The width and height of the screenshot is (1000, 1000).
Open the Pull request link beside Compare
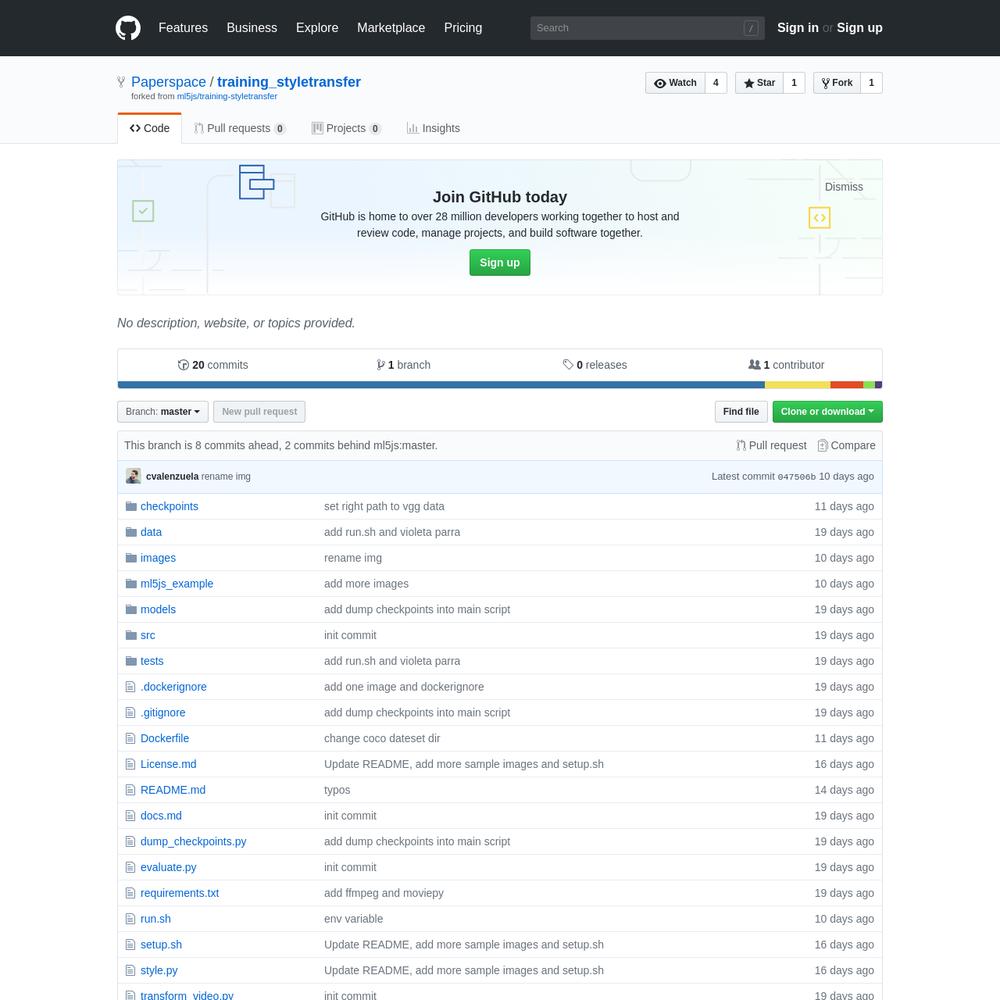pyautogui.click(x=771, y=446)
